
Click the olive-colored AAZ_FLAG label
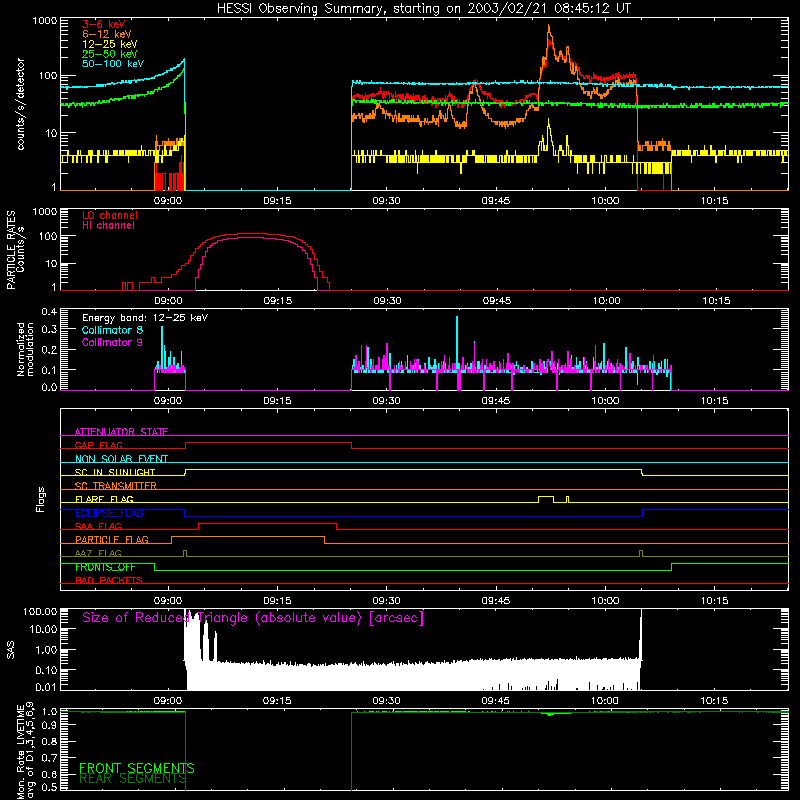(98, 553)
